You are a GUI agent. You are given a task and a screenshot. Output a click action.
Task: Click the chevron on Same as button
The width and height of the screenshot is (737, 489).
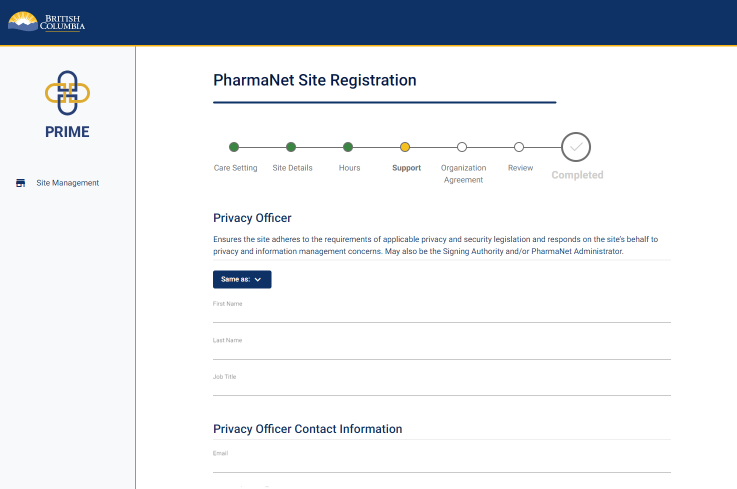(258, 279)
